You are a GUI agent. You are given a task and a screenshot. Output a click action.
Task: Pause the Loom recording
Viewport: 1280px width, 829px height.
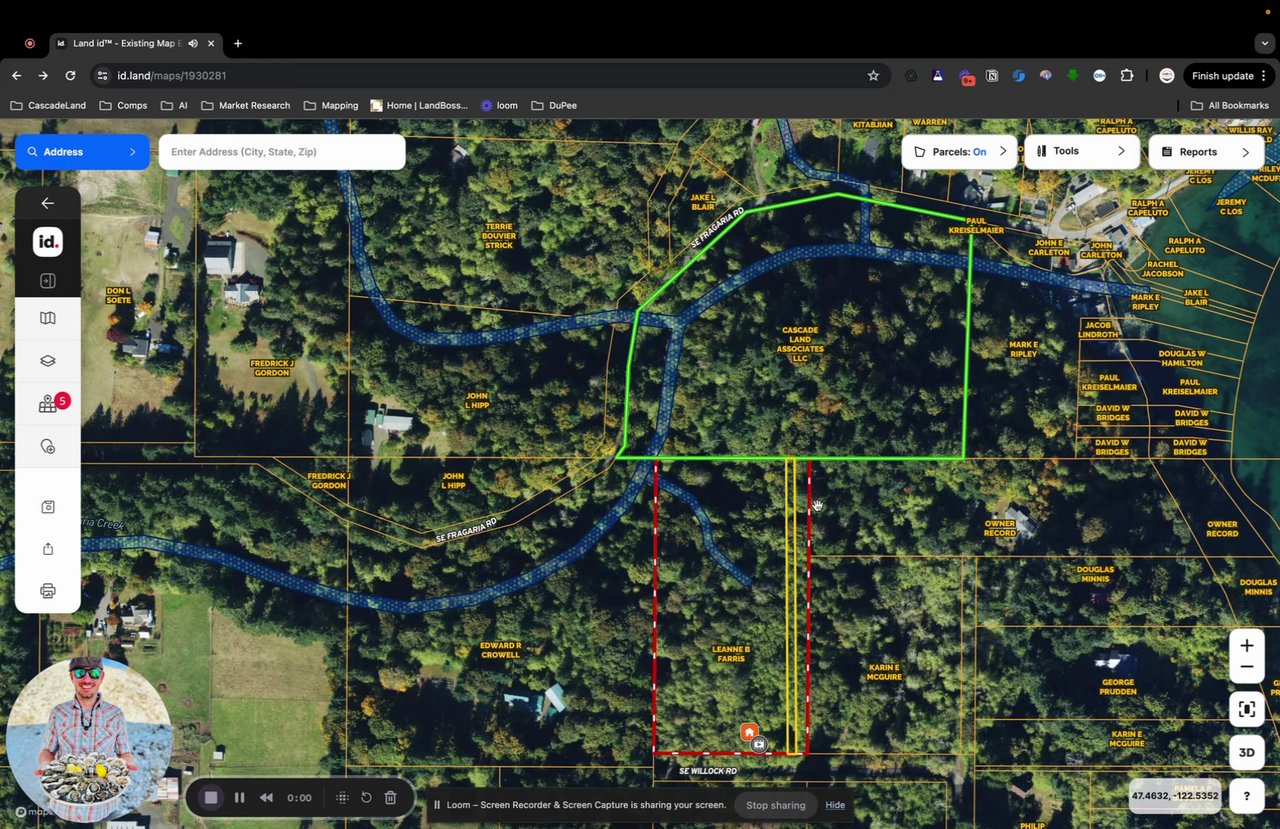(x=239, y=798)
